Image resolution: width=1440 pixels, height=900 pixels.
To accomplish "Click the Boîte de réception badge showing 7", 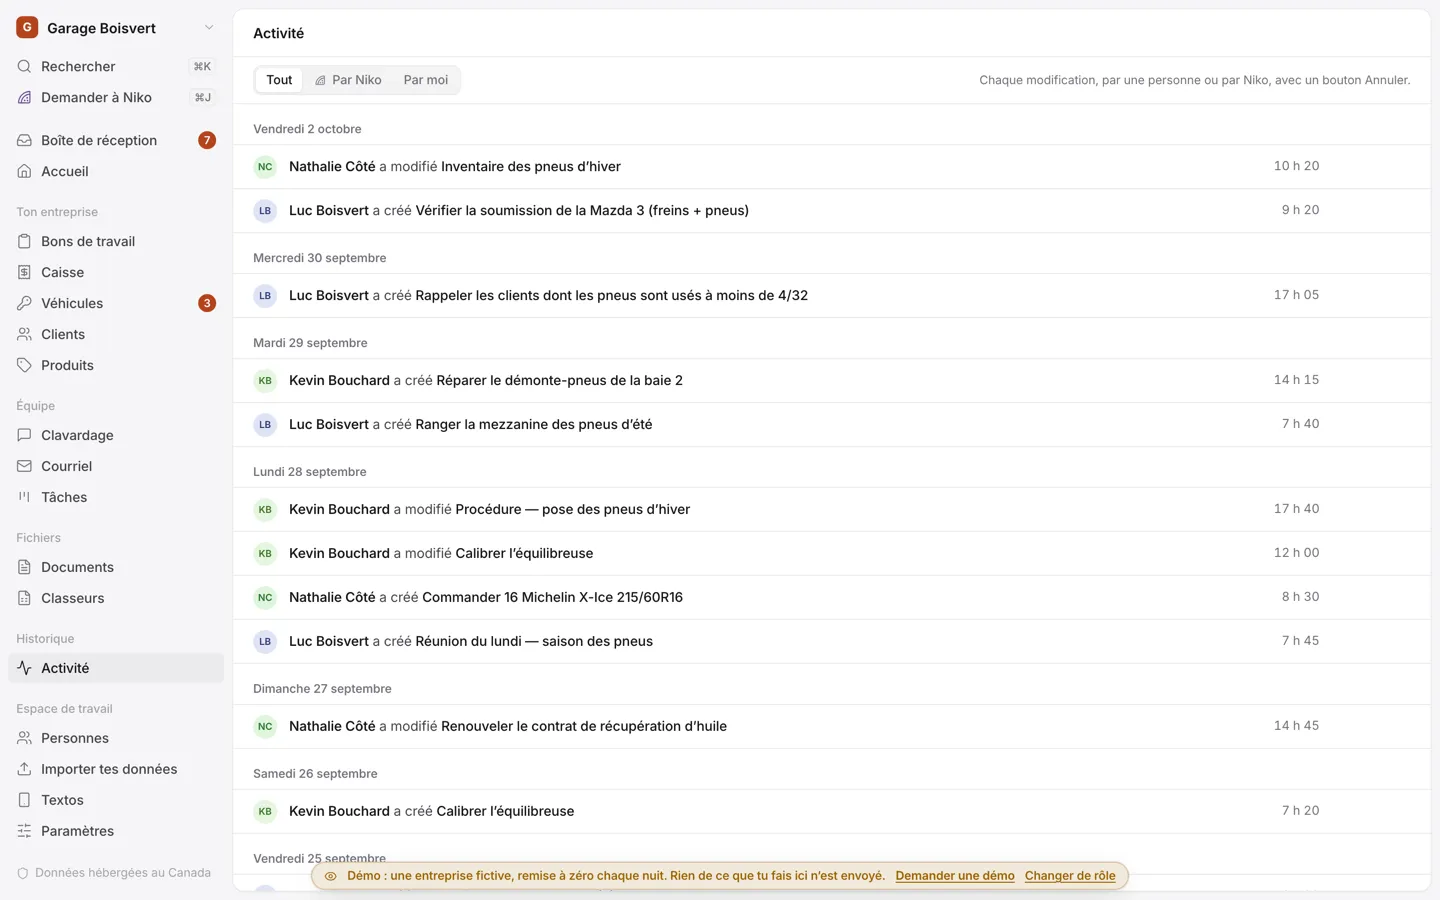I will (x=207, y=140).
